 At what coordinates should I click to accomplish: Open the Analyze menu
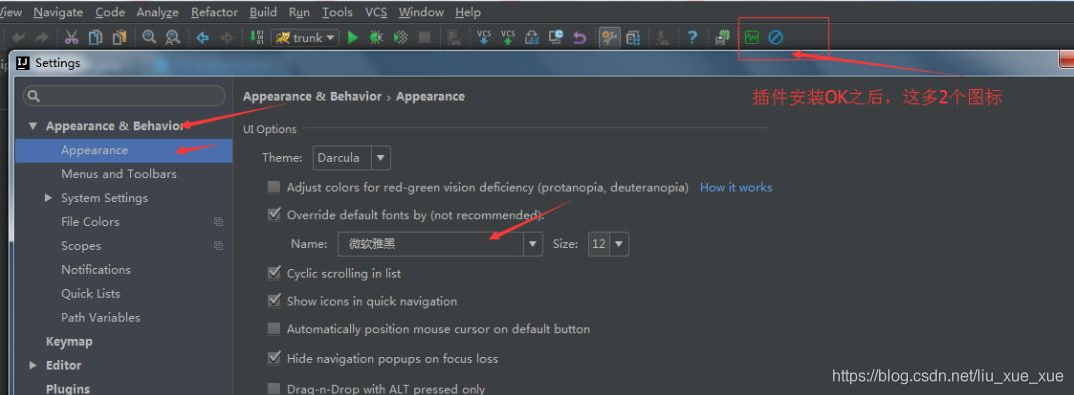158,12
